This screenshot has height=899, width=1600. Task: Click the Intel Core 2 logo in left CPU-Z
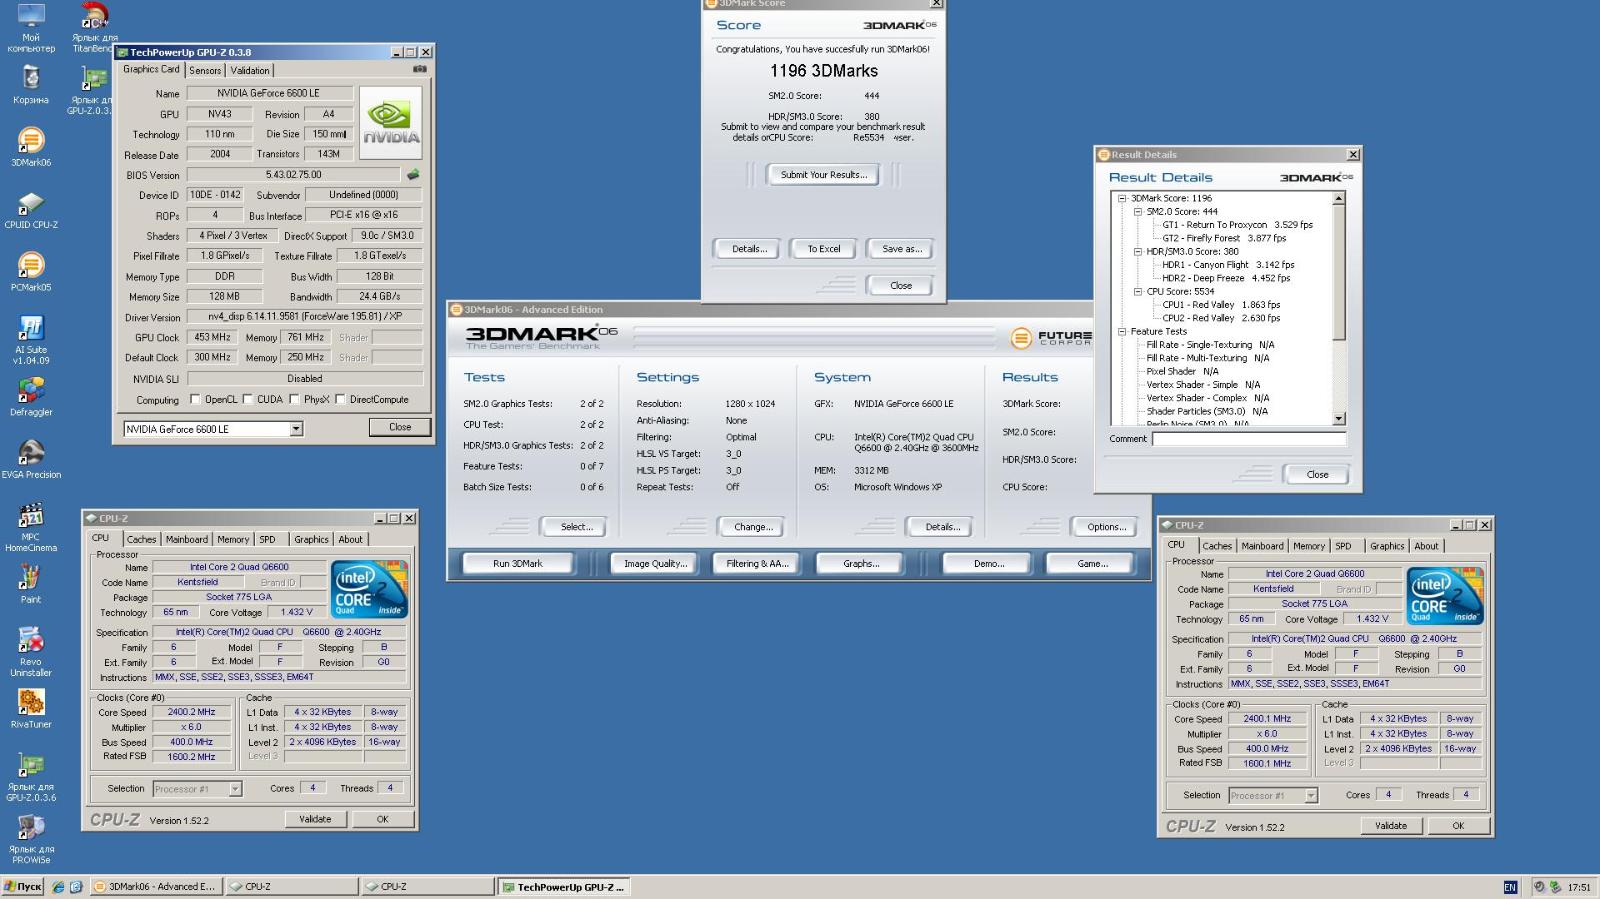[369, 589]
